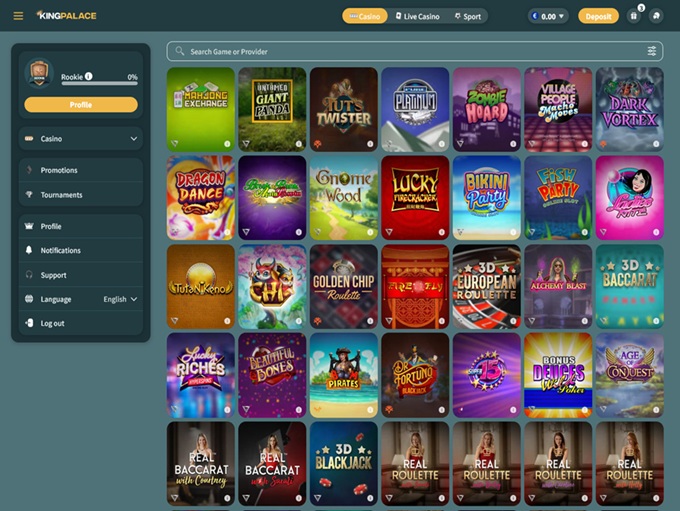The image size is (680, 511).
Task: Click the info icon on Dark Vortex
Action: 656,144
